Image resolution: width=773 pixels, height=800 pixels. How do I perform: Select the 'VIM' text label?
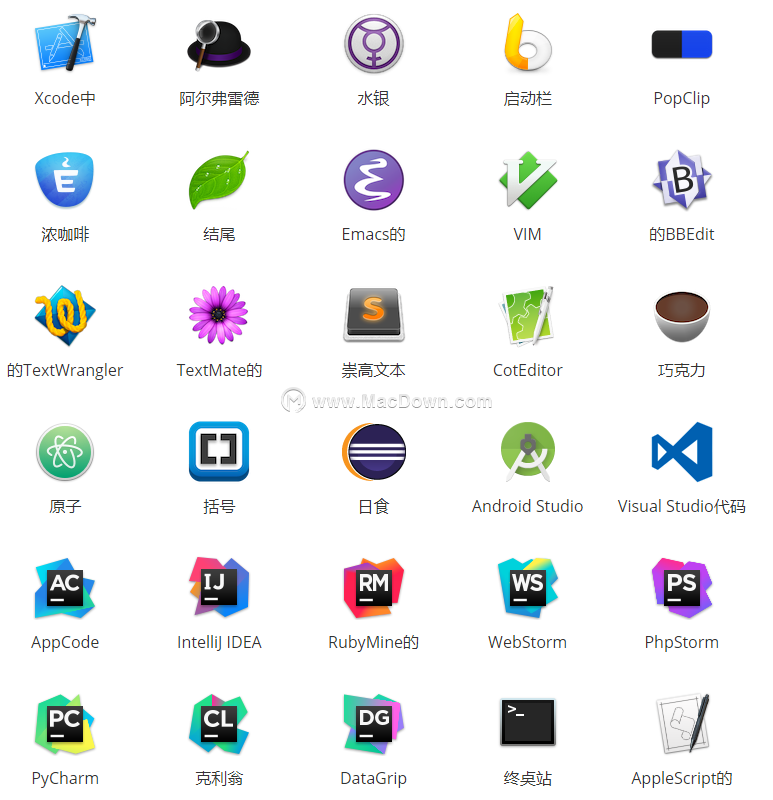[x=528, y=234]
